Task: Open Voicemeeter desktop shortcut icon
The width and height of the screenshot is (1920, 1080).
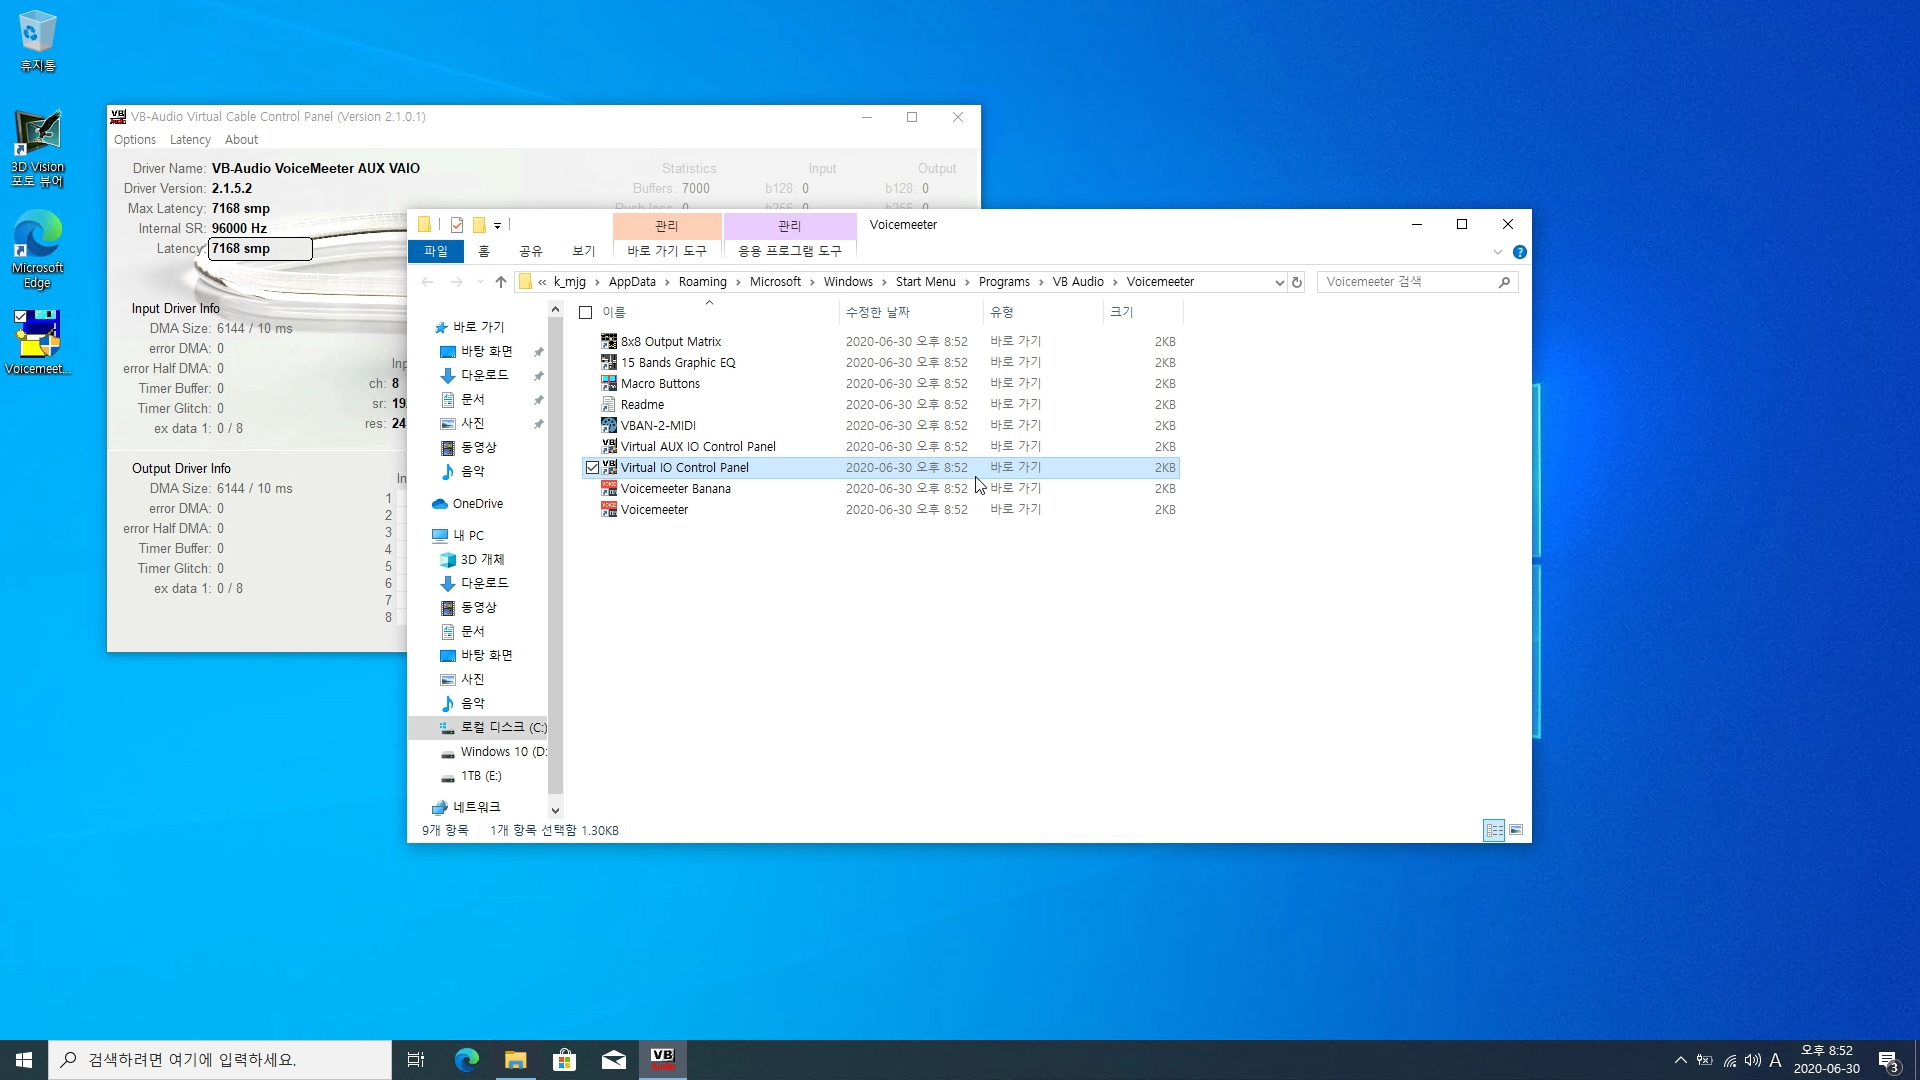Action: (37, 335)
